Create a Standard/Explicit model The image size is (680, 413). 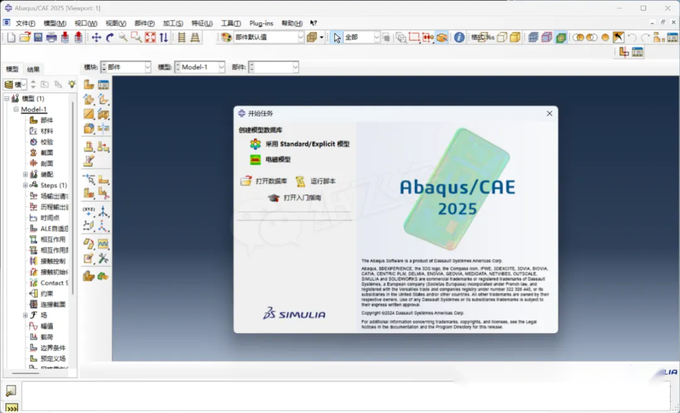coord(300,144)
